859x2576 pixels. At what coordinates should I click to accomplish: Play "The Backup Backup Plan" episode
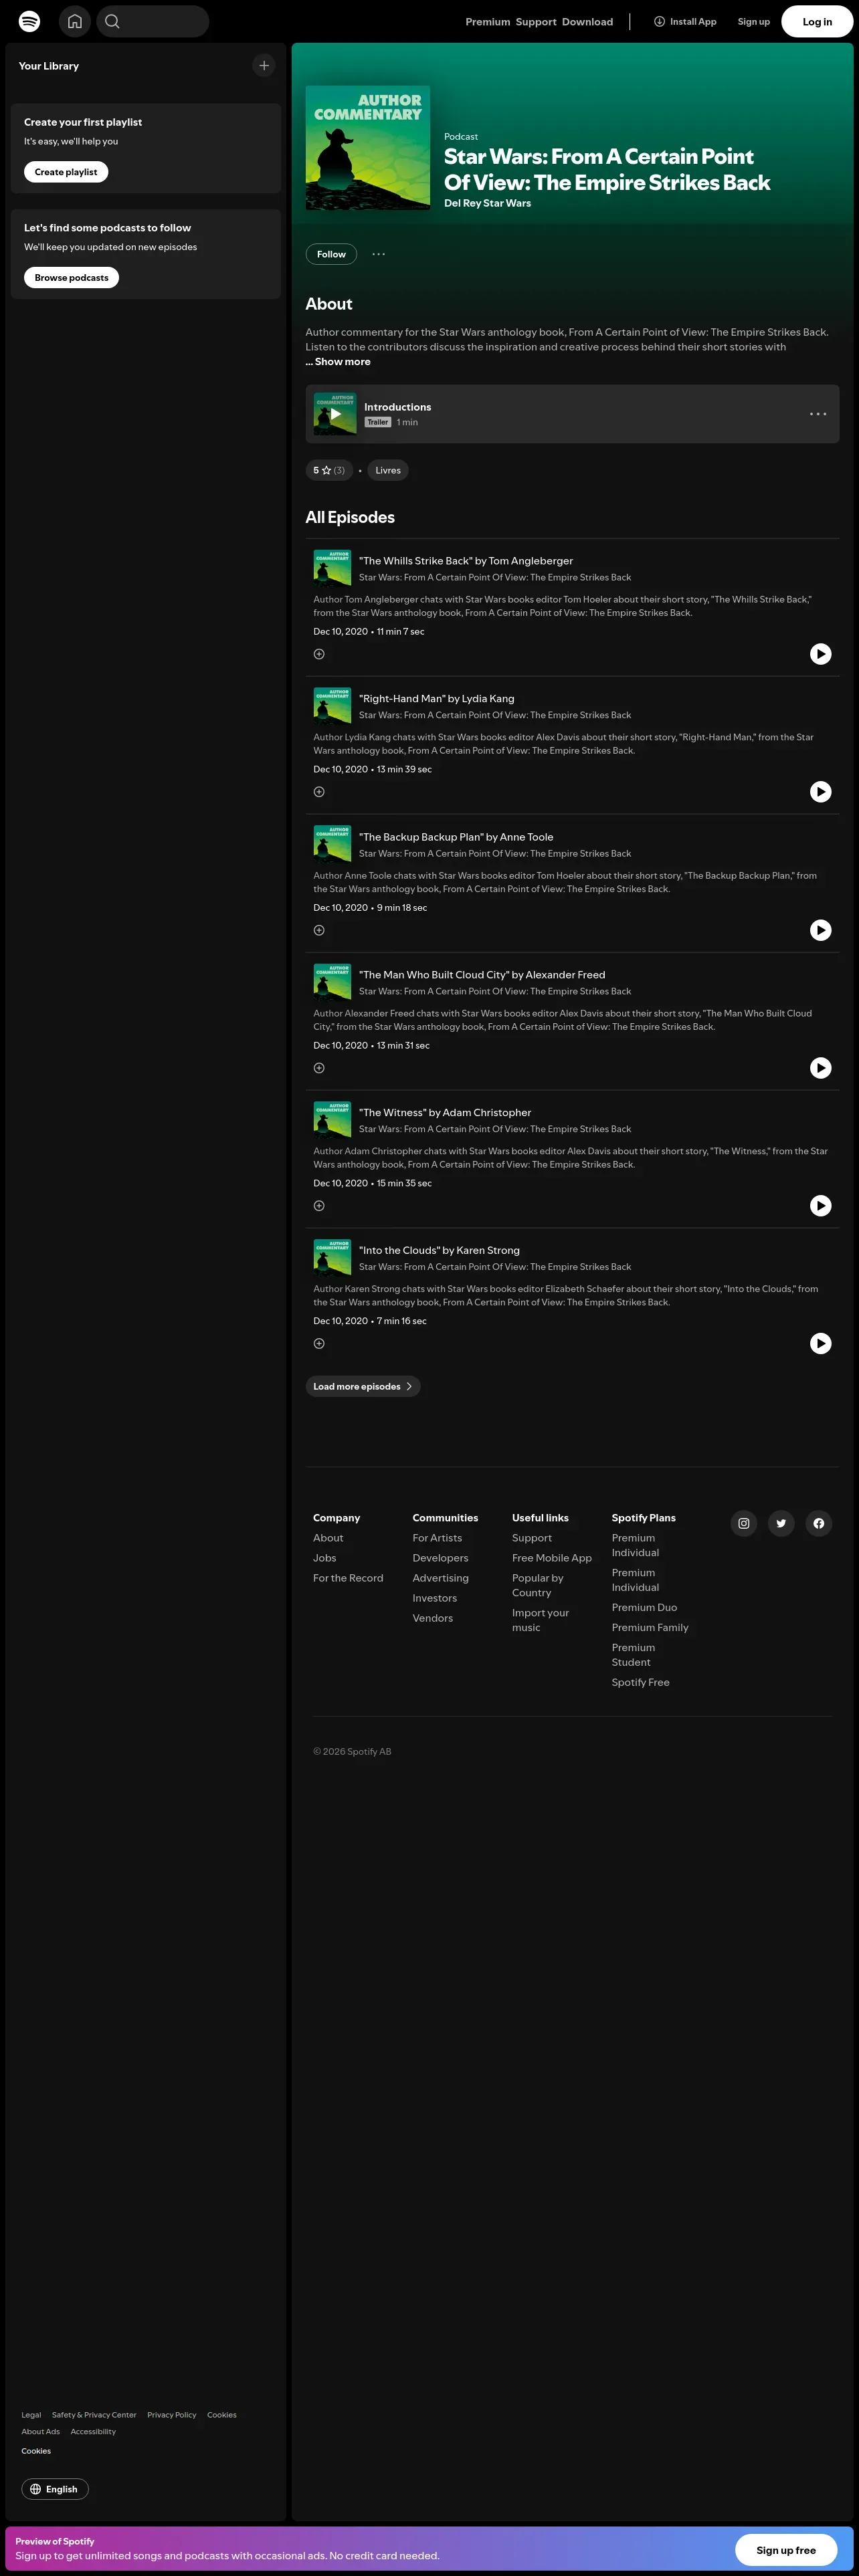(x=820, y=930)
